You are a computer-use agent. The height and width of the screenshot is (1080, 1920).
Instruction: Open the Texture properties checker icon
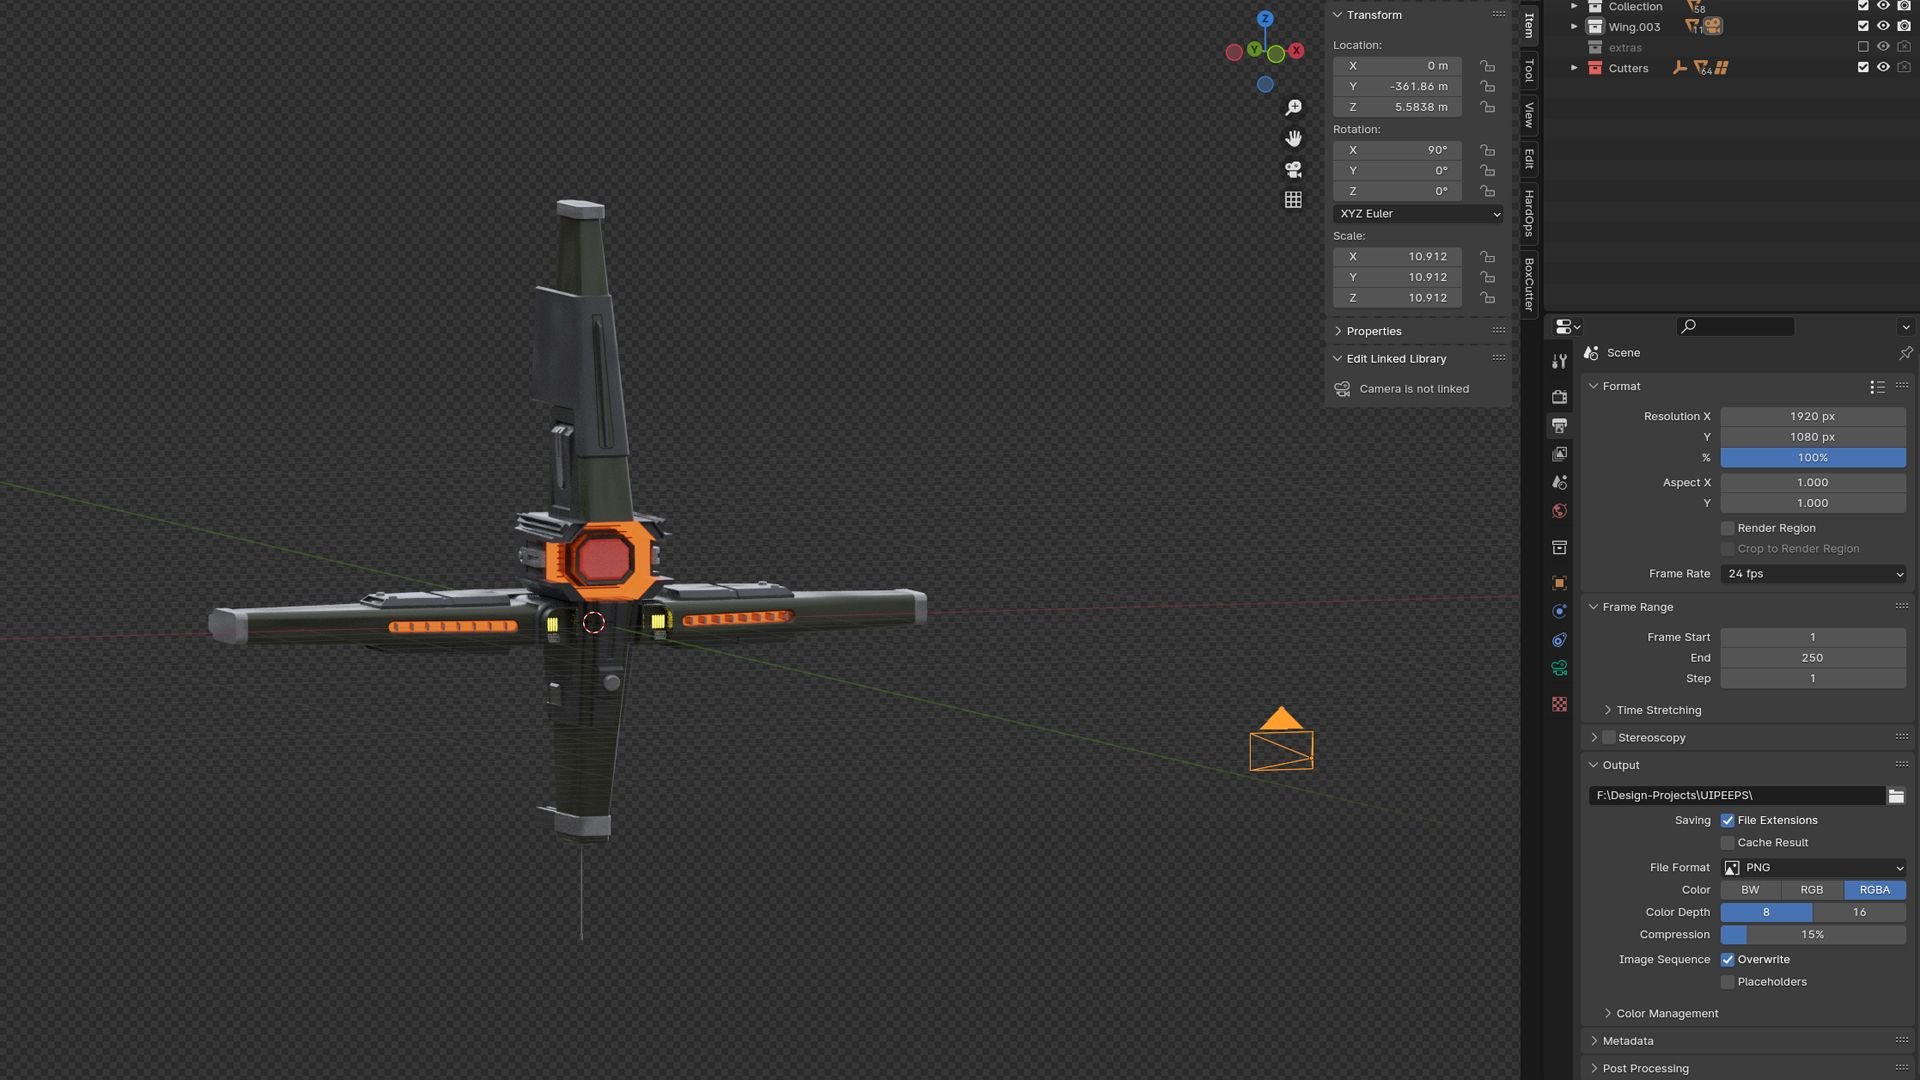(x=1559, y=705)
